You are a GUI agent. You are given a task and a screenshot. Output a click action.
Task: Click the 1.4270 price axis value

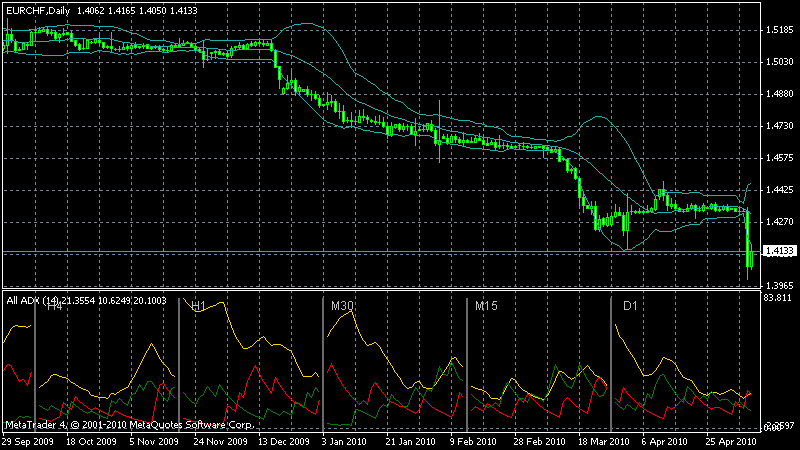coord(780,222)
